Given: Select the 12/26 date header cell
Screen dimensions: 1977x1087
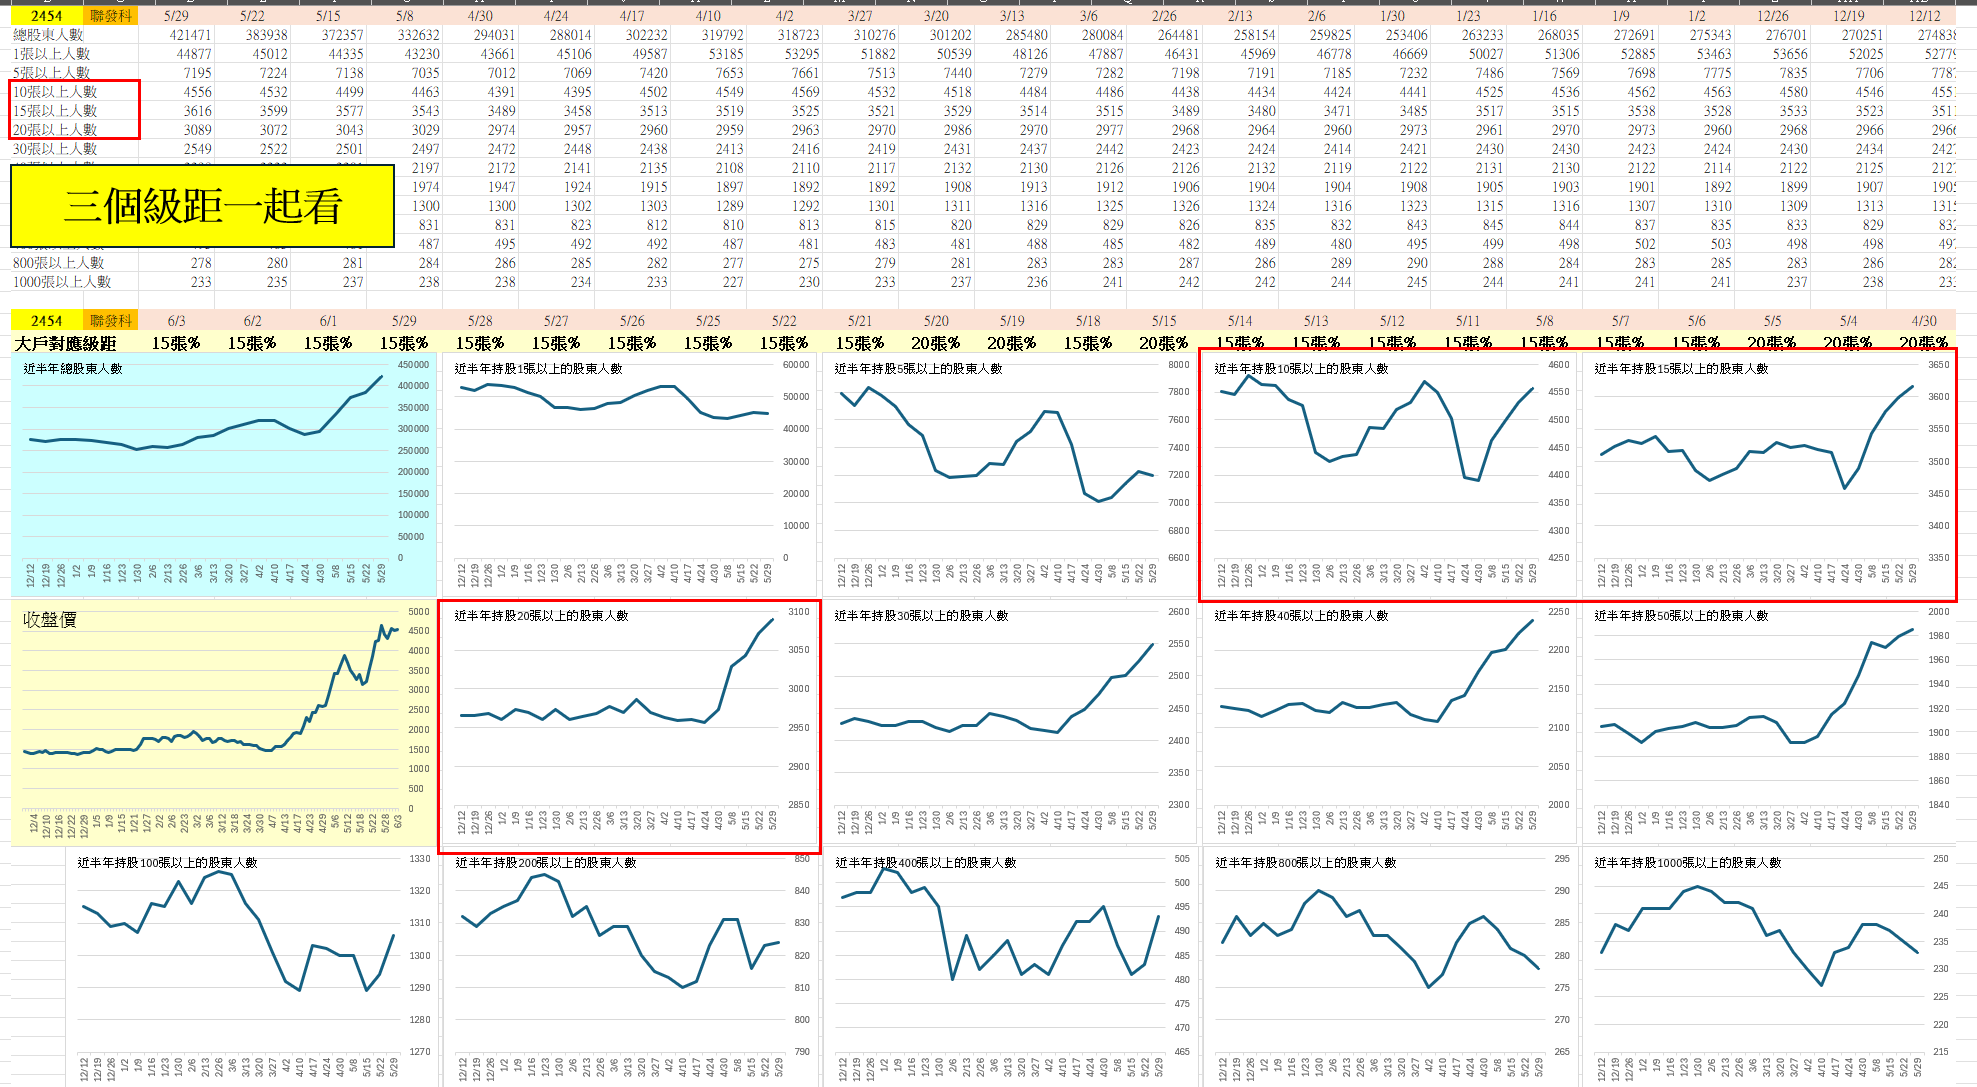Looking at the screenshot, I should pos(1772,16).
